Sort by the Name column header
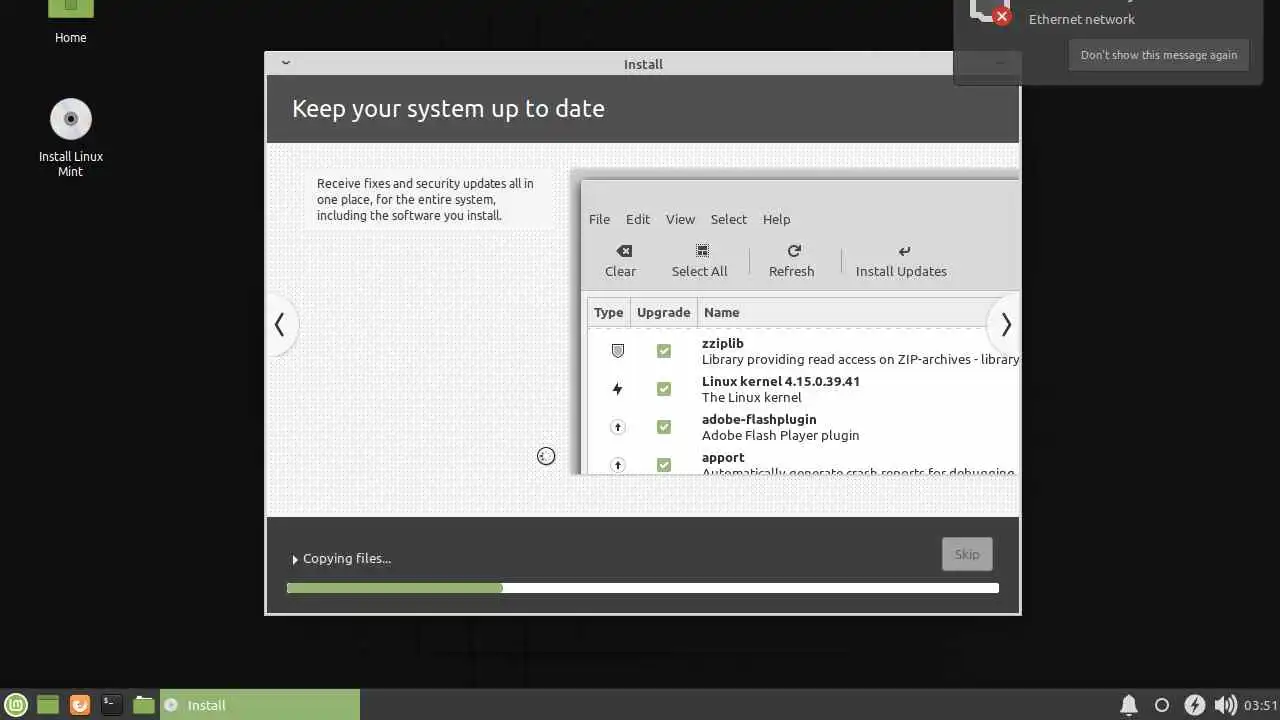 pyautogui.click(x=721, y=312)
